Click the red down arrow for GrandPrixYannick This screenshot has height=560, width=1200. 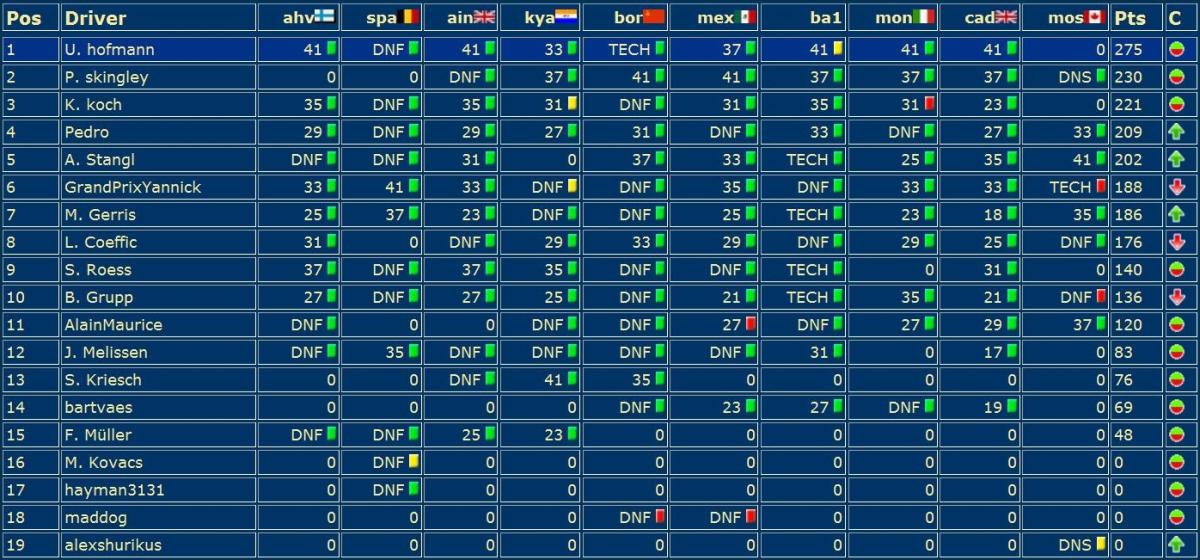click(1177, 187)
